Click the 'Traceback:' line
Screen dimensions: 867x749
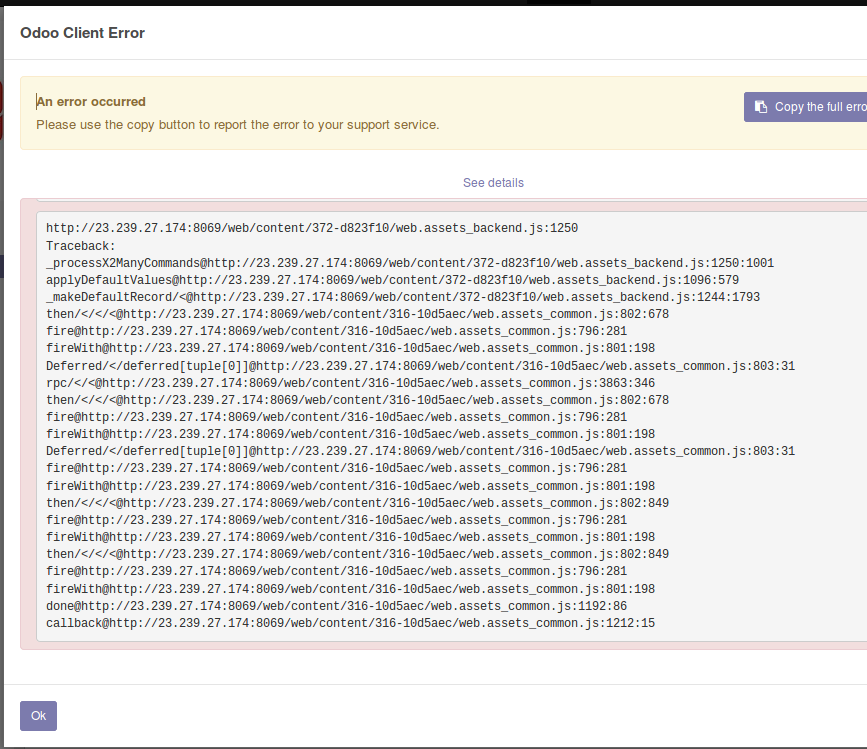(81, 246)
